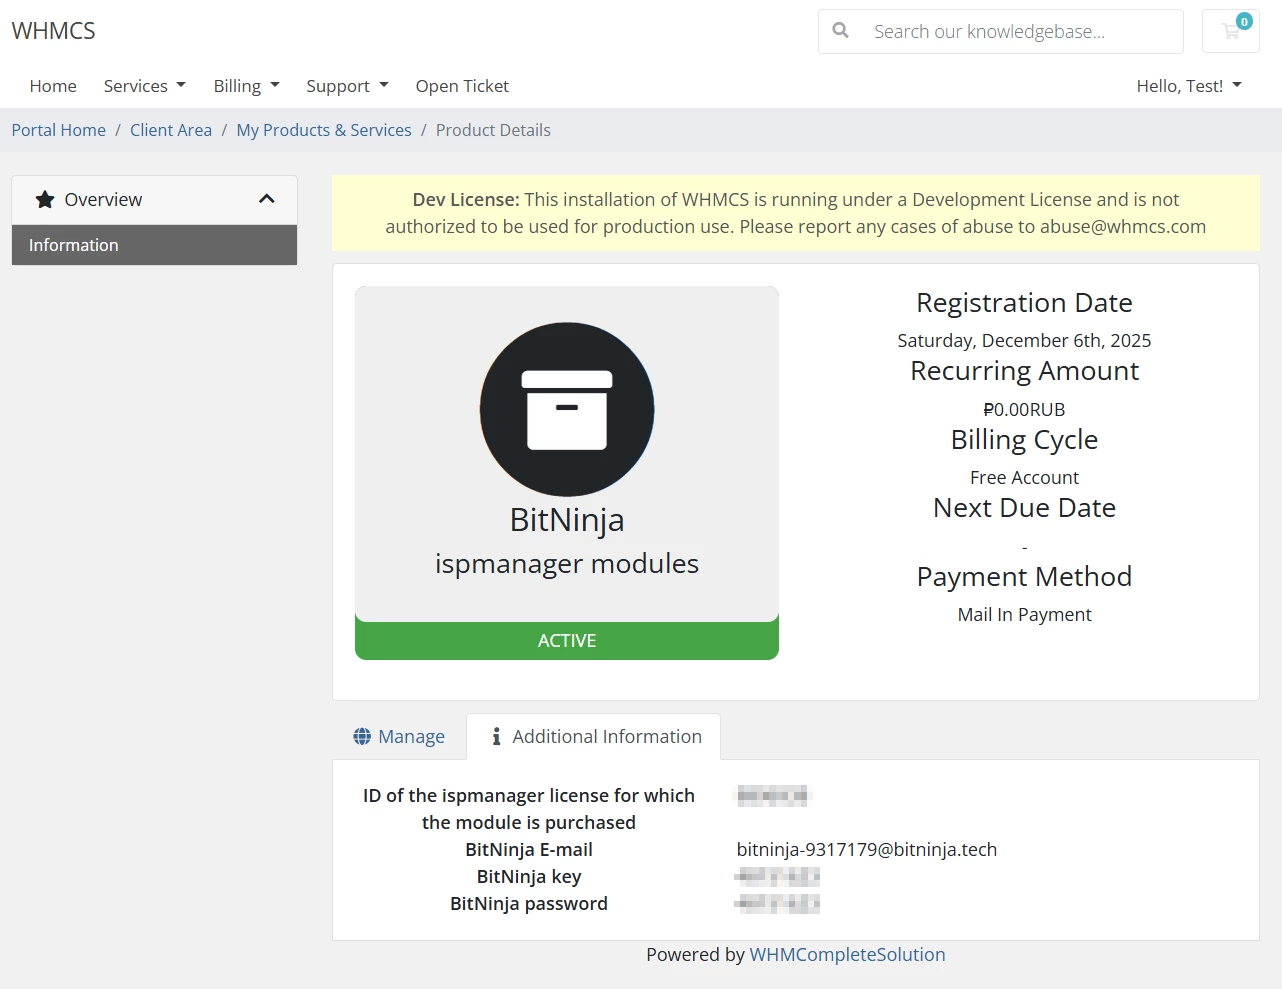Click the globe icon on Manage tab
The height and width of the screenshot is (989, 1282).
362,737
